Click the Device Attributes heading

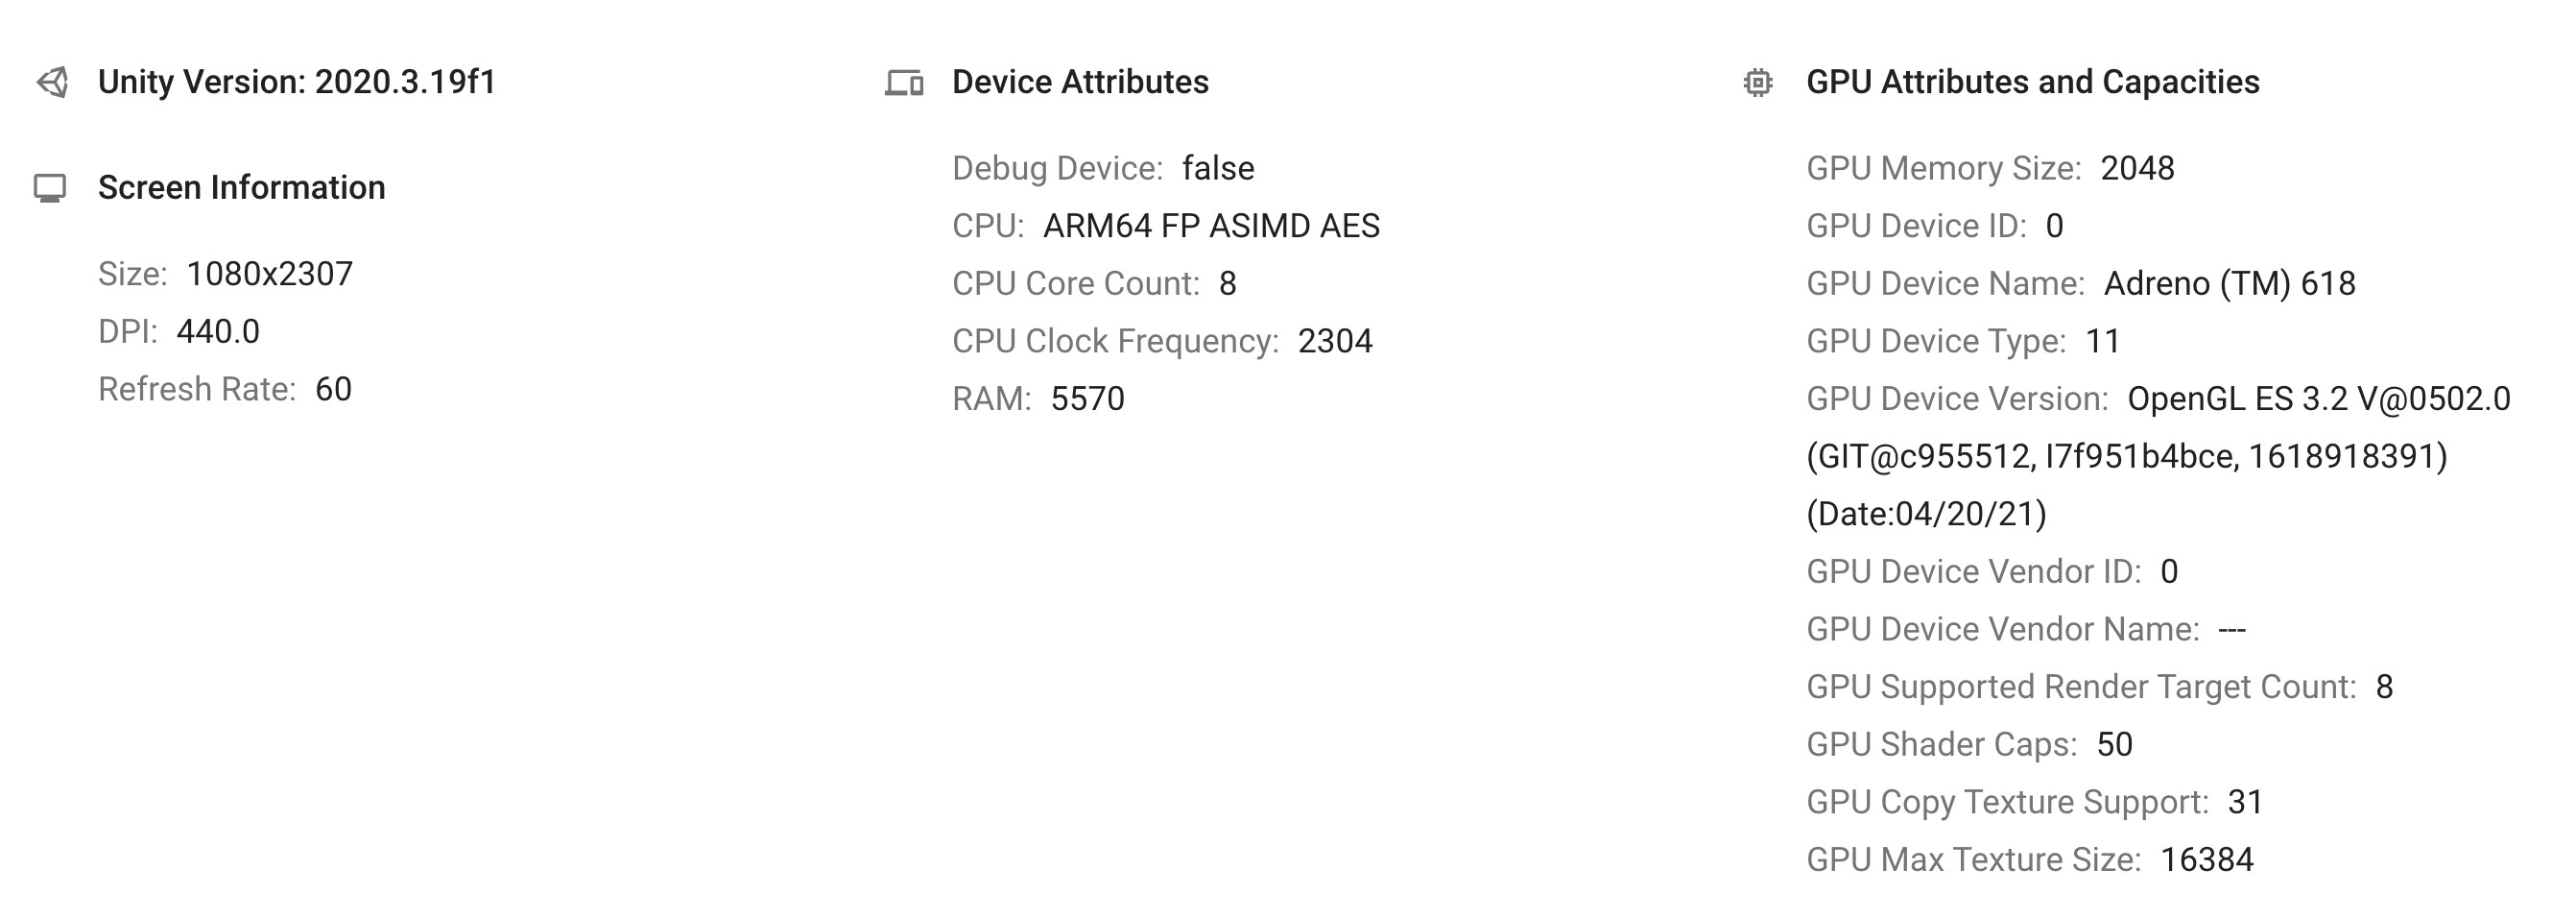point(1080,82)
